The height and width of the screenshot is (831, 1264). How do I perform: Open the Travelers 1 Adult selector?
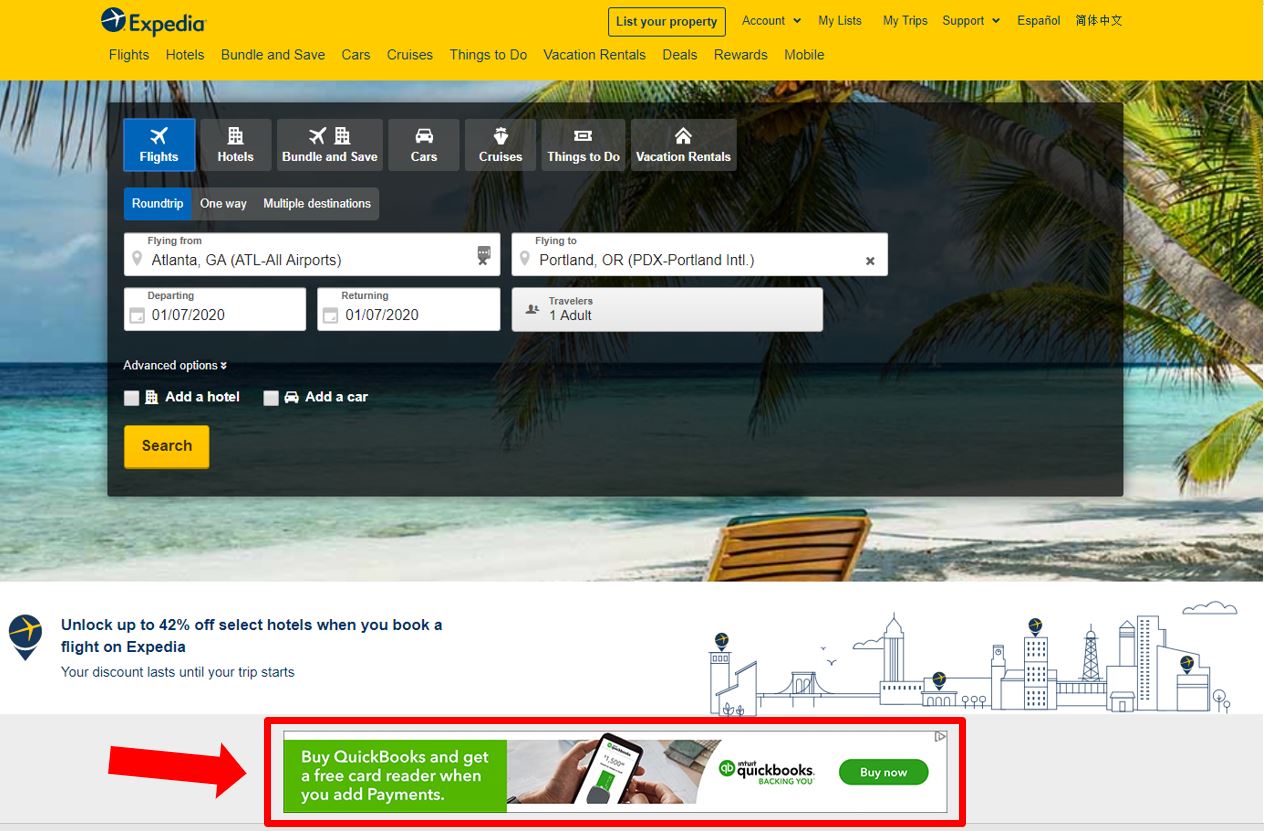pyautogui.click(x=667, y=309)
